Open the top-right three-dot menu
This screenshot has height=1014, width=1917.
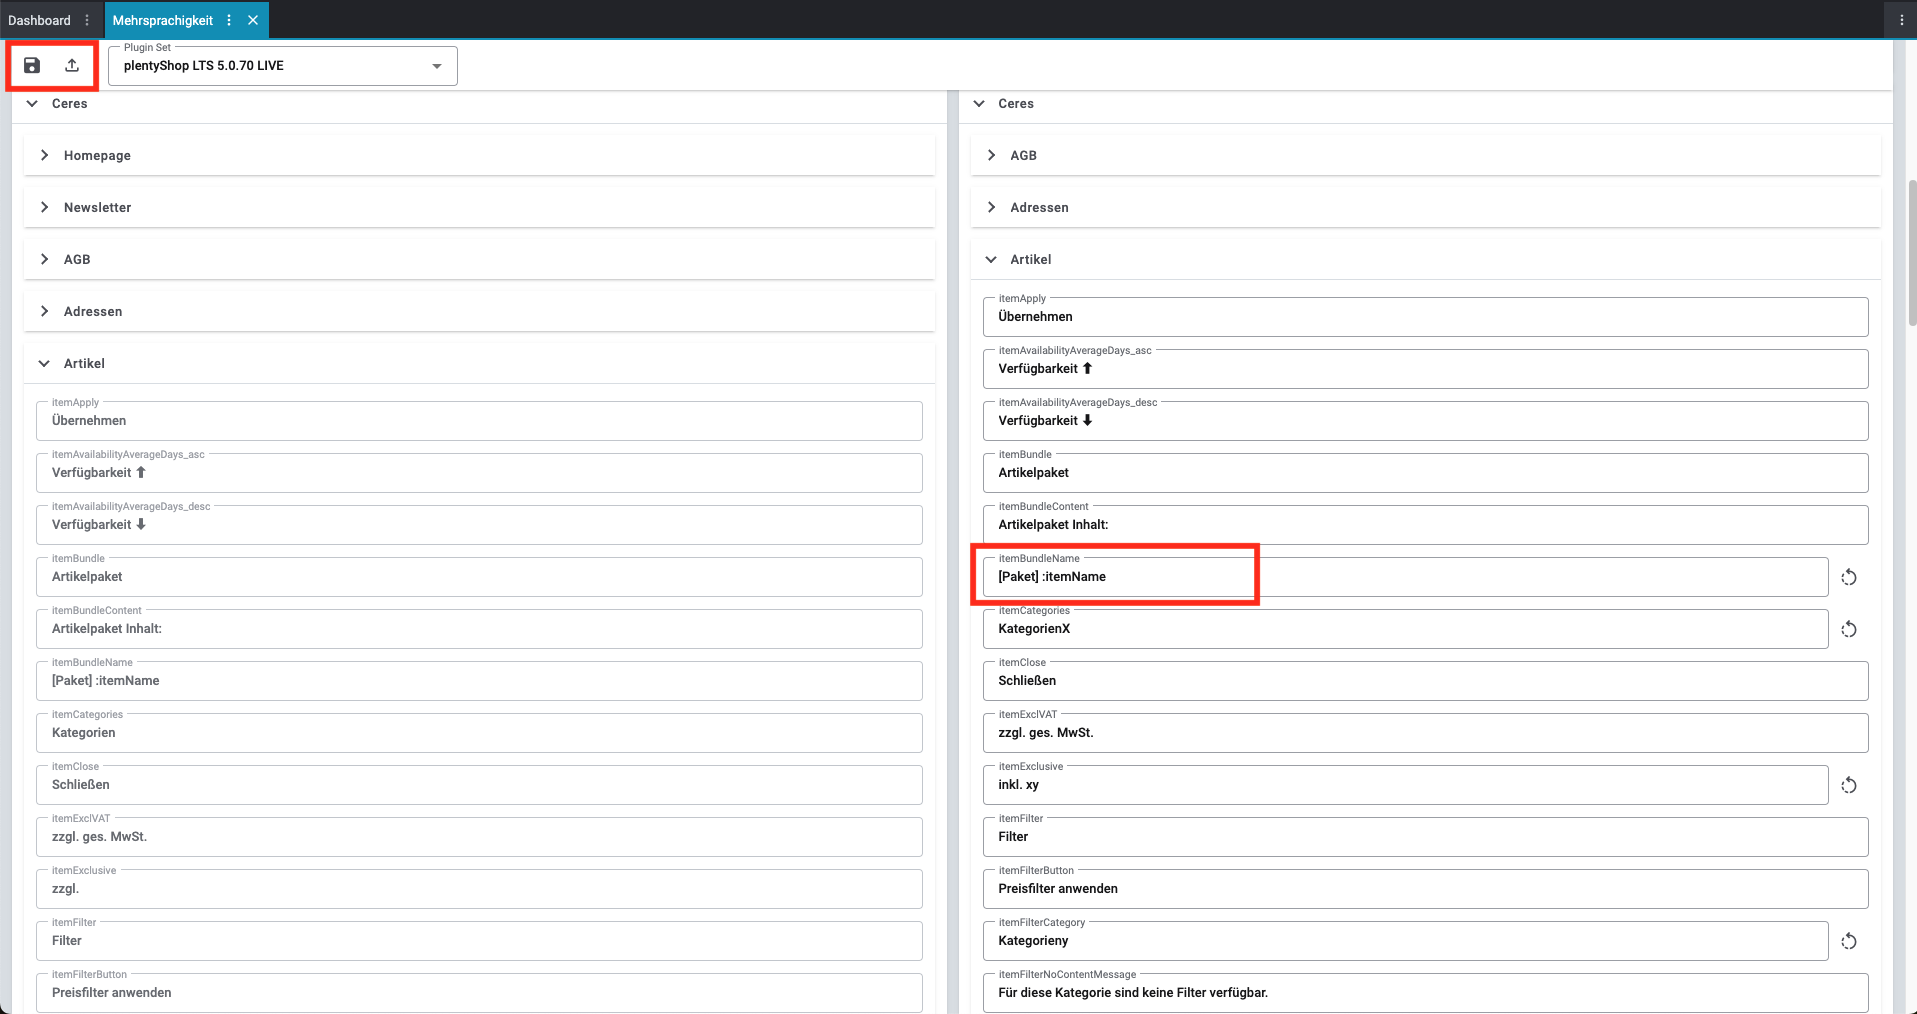1901,20
